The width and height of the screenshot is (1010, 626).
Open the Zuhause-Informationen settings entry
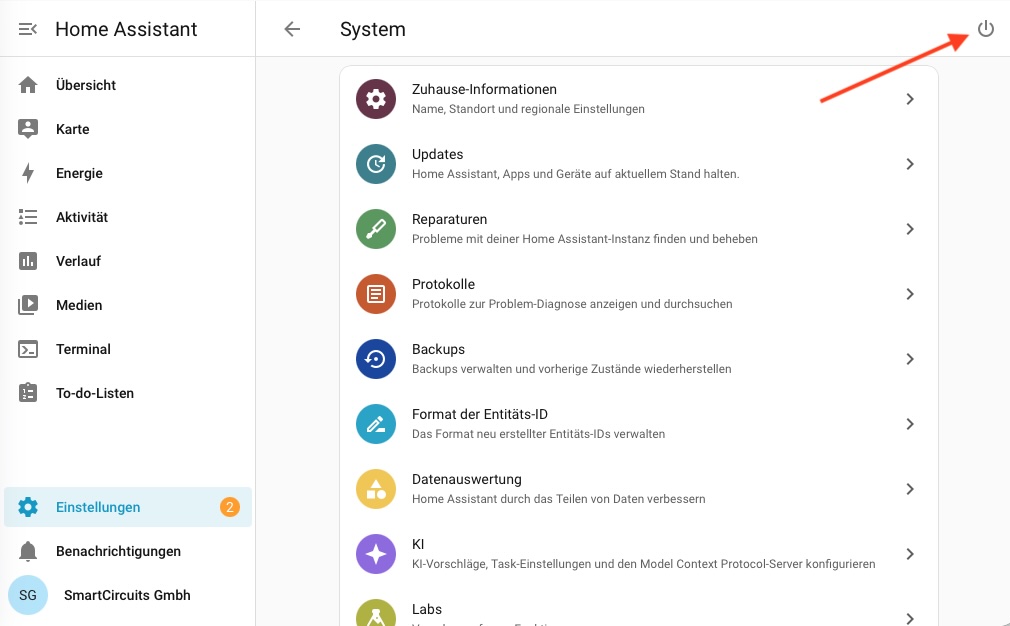pyautogui.click(x=638, y=99)
